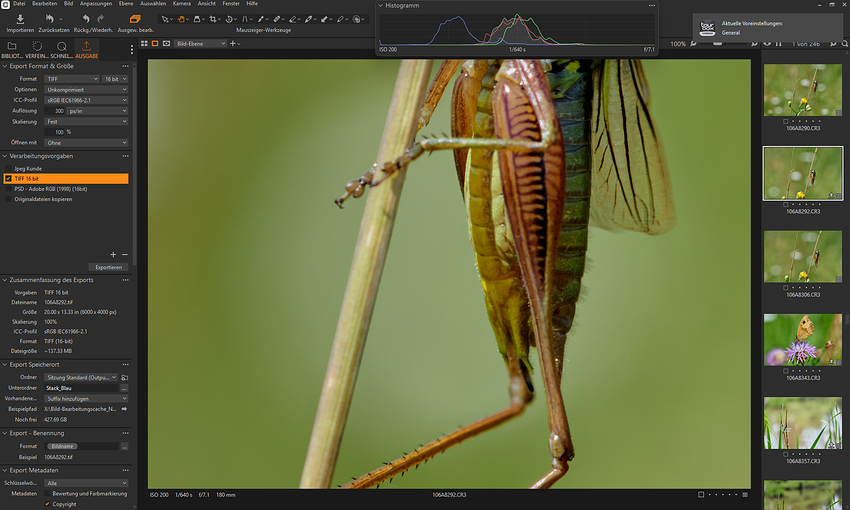Click the Zurücksetzen reset arrow icon
Screen dimensions: 850x510
pos(49,19)
